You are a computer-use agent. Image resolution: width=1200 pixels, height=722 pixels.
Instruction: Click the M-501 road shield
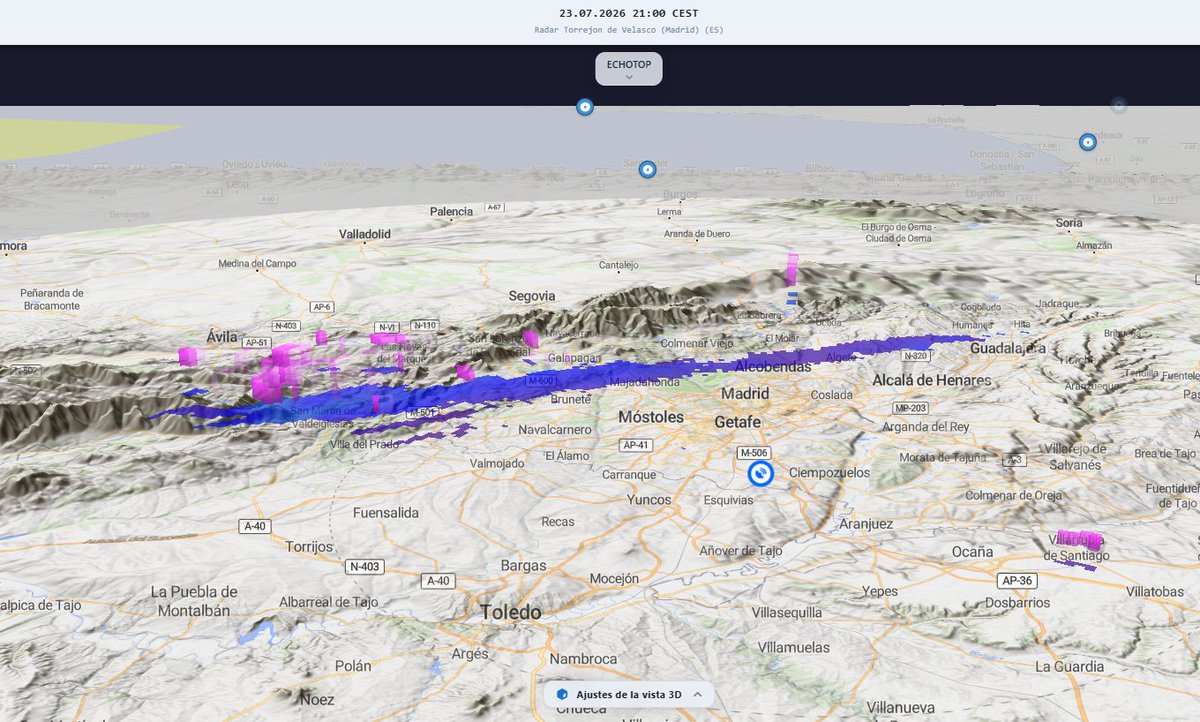420,412
